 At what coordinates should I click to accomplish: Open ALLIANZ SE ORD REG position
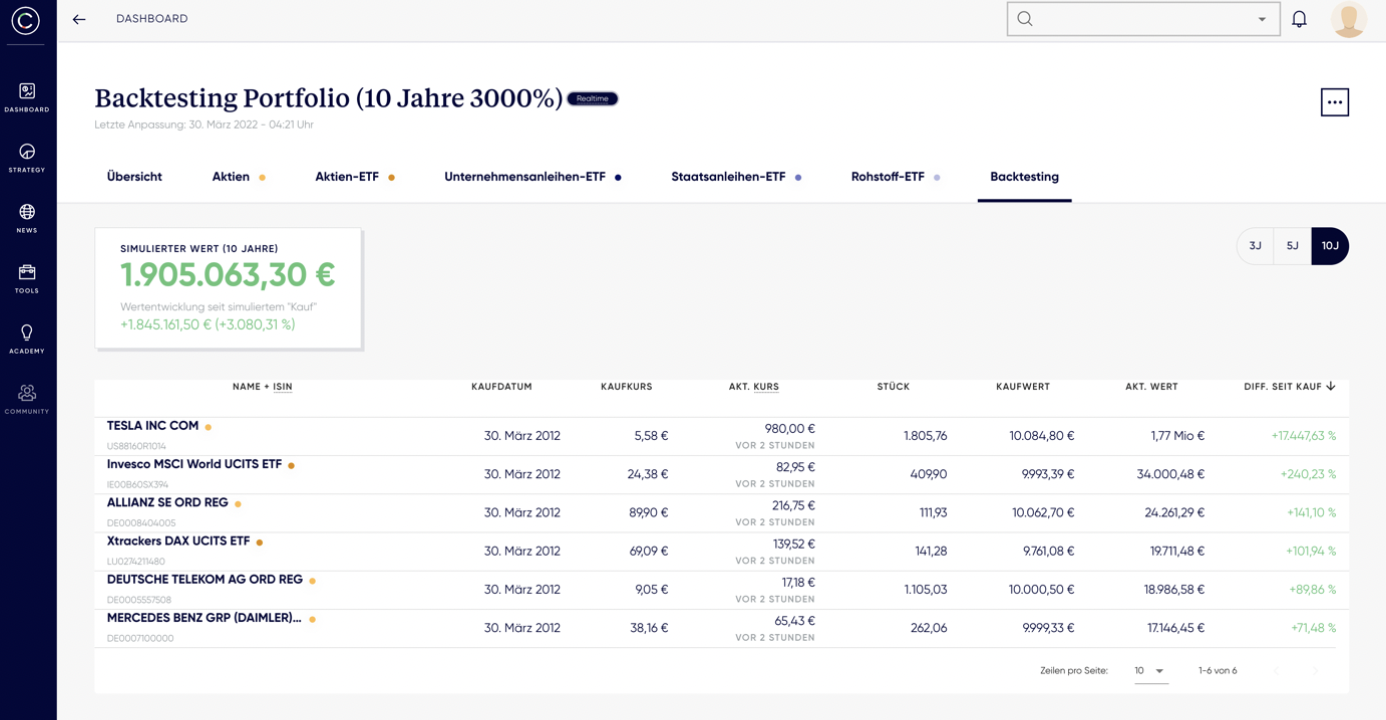(x=721, y=513)
